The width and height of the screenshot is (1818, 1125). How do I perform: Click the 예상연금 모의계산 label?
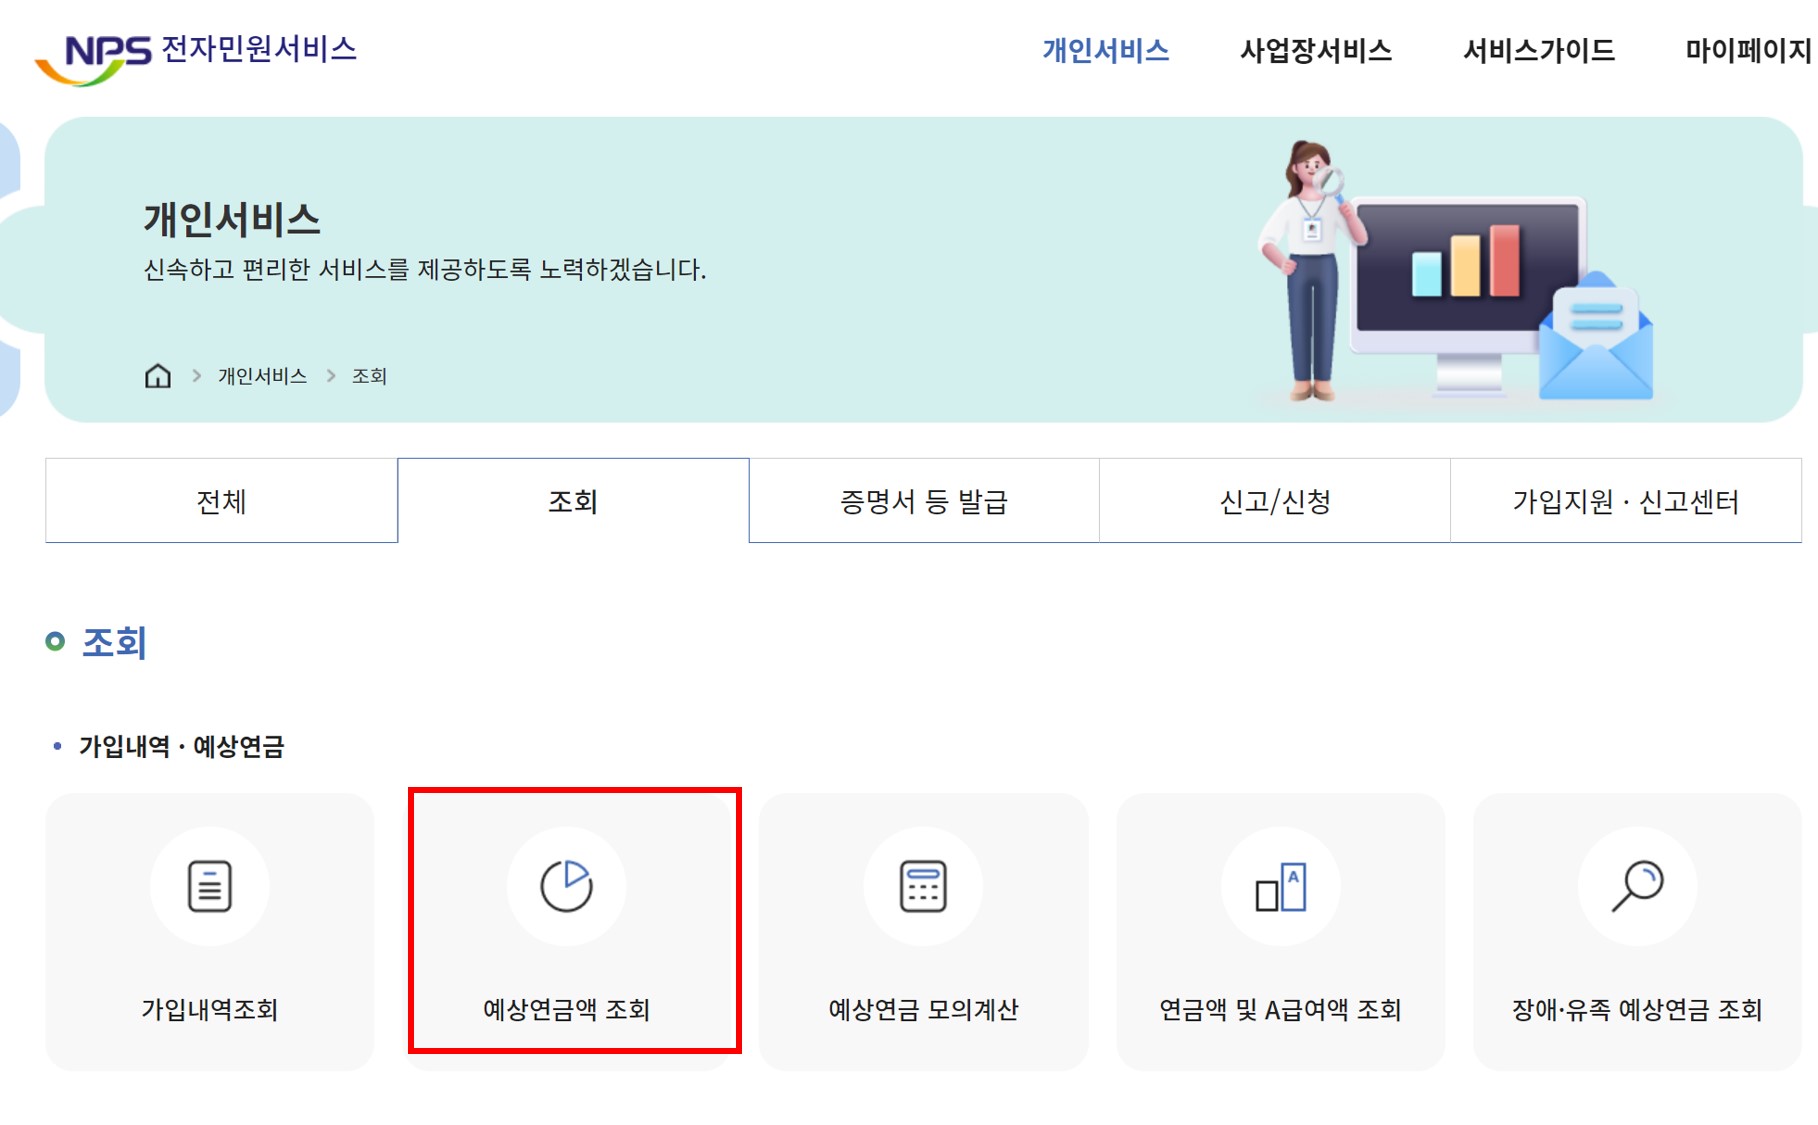coord(923,1009)
